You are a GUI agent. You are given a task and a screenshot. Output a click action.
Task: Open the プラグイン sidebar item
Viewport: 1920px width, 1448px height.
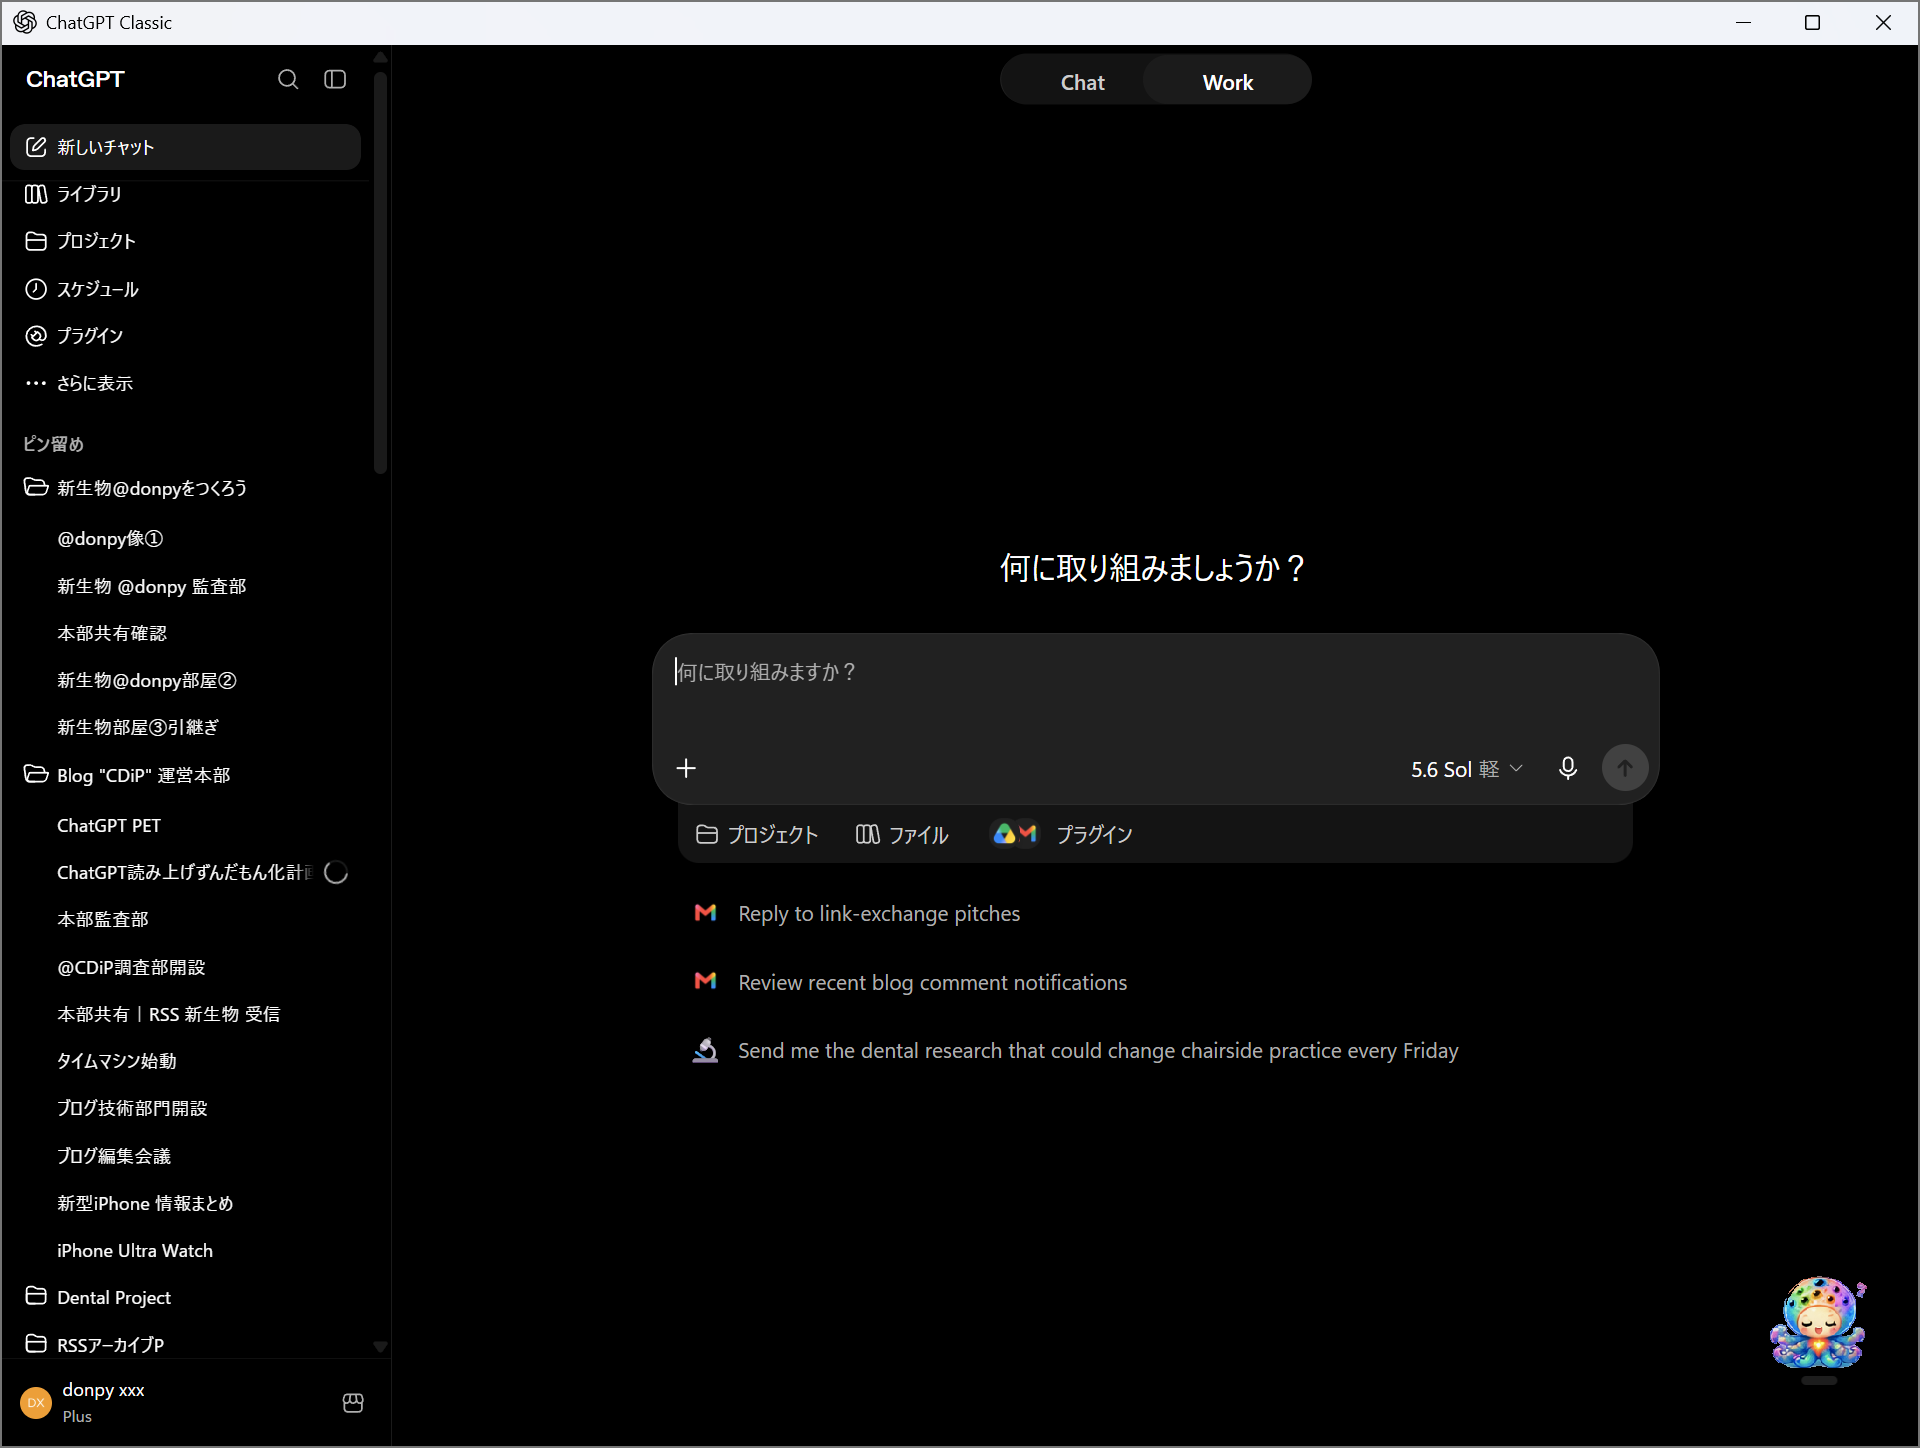[x=185, y=336]
